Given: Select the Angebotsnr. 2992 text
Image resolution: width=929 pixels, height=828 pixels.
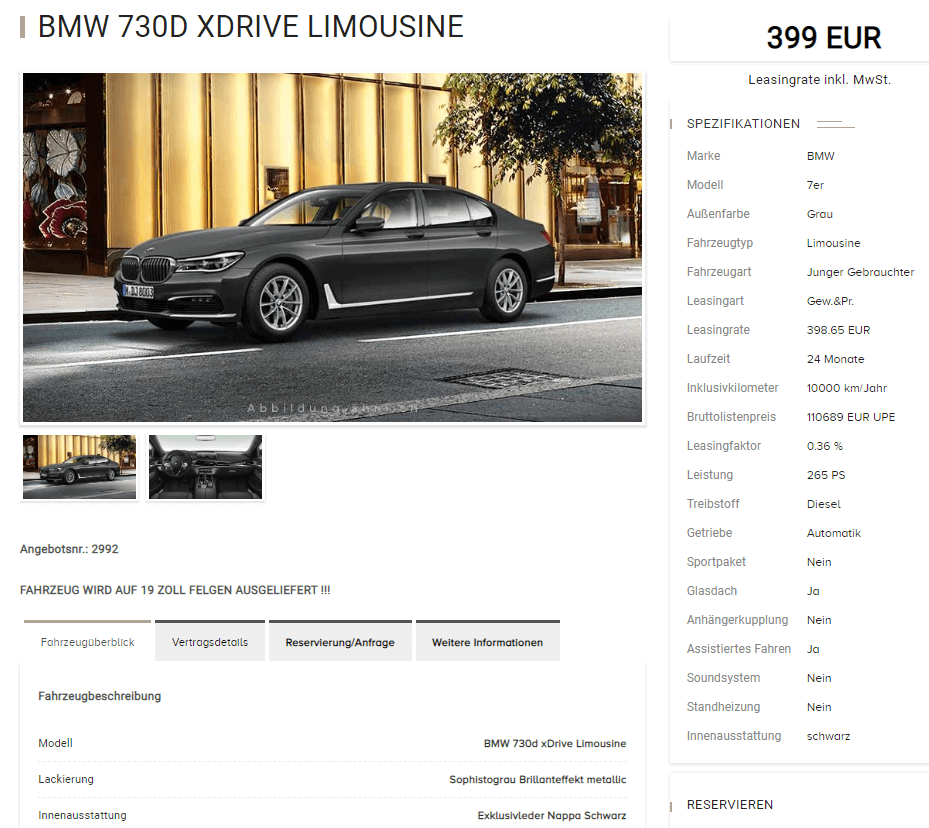Looking at the screenshot, I should 69,549.
